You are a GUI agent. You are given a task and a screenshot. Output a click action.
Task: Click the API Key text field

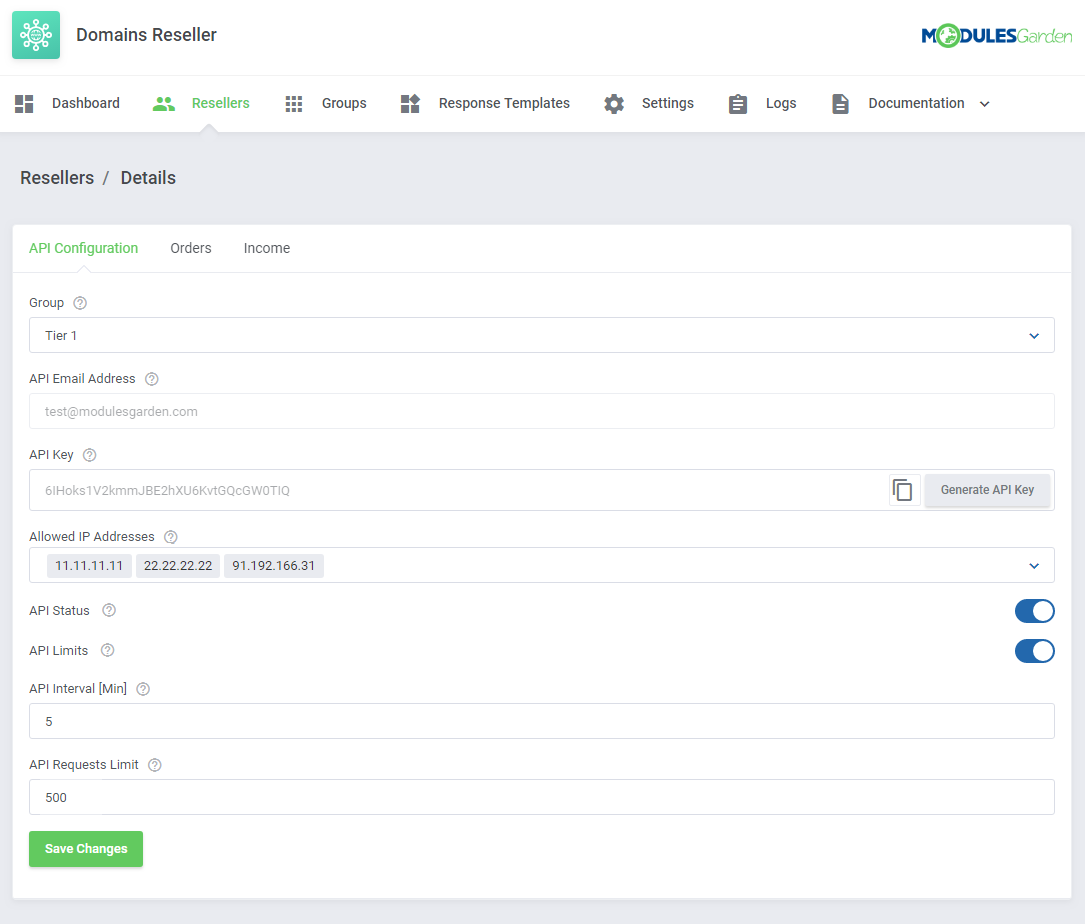coord(459,491)
